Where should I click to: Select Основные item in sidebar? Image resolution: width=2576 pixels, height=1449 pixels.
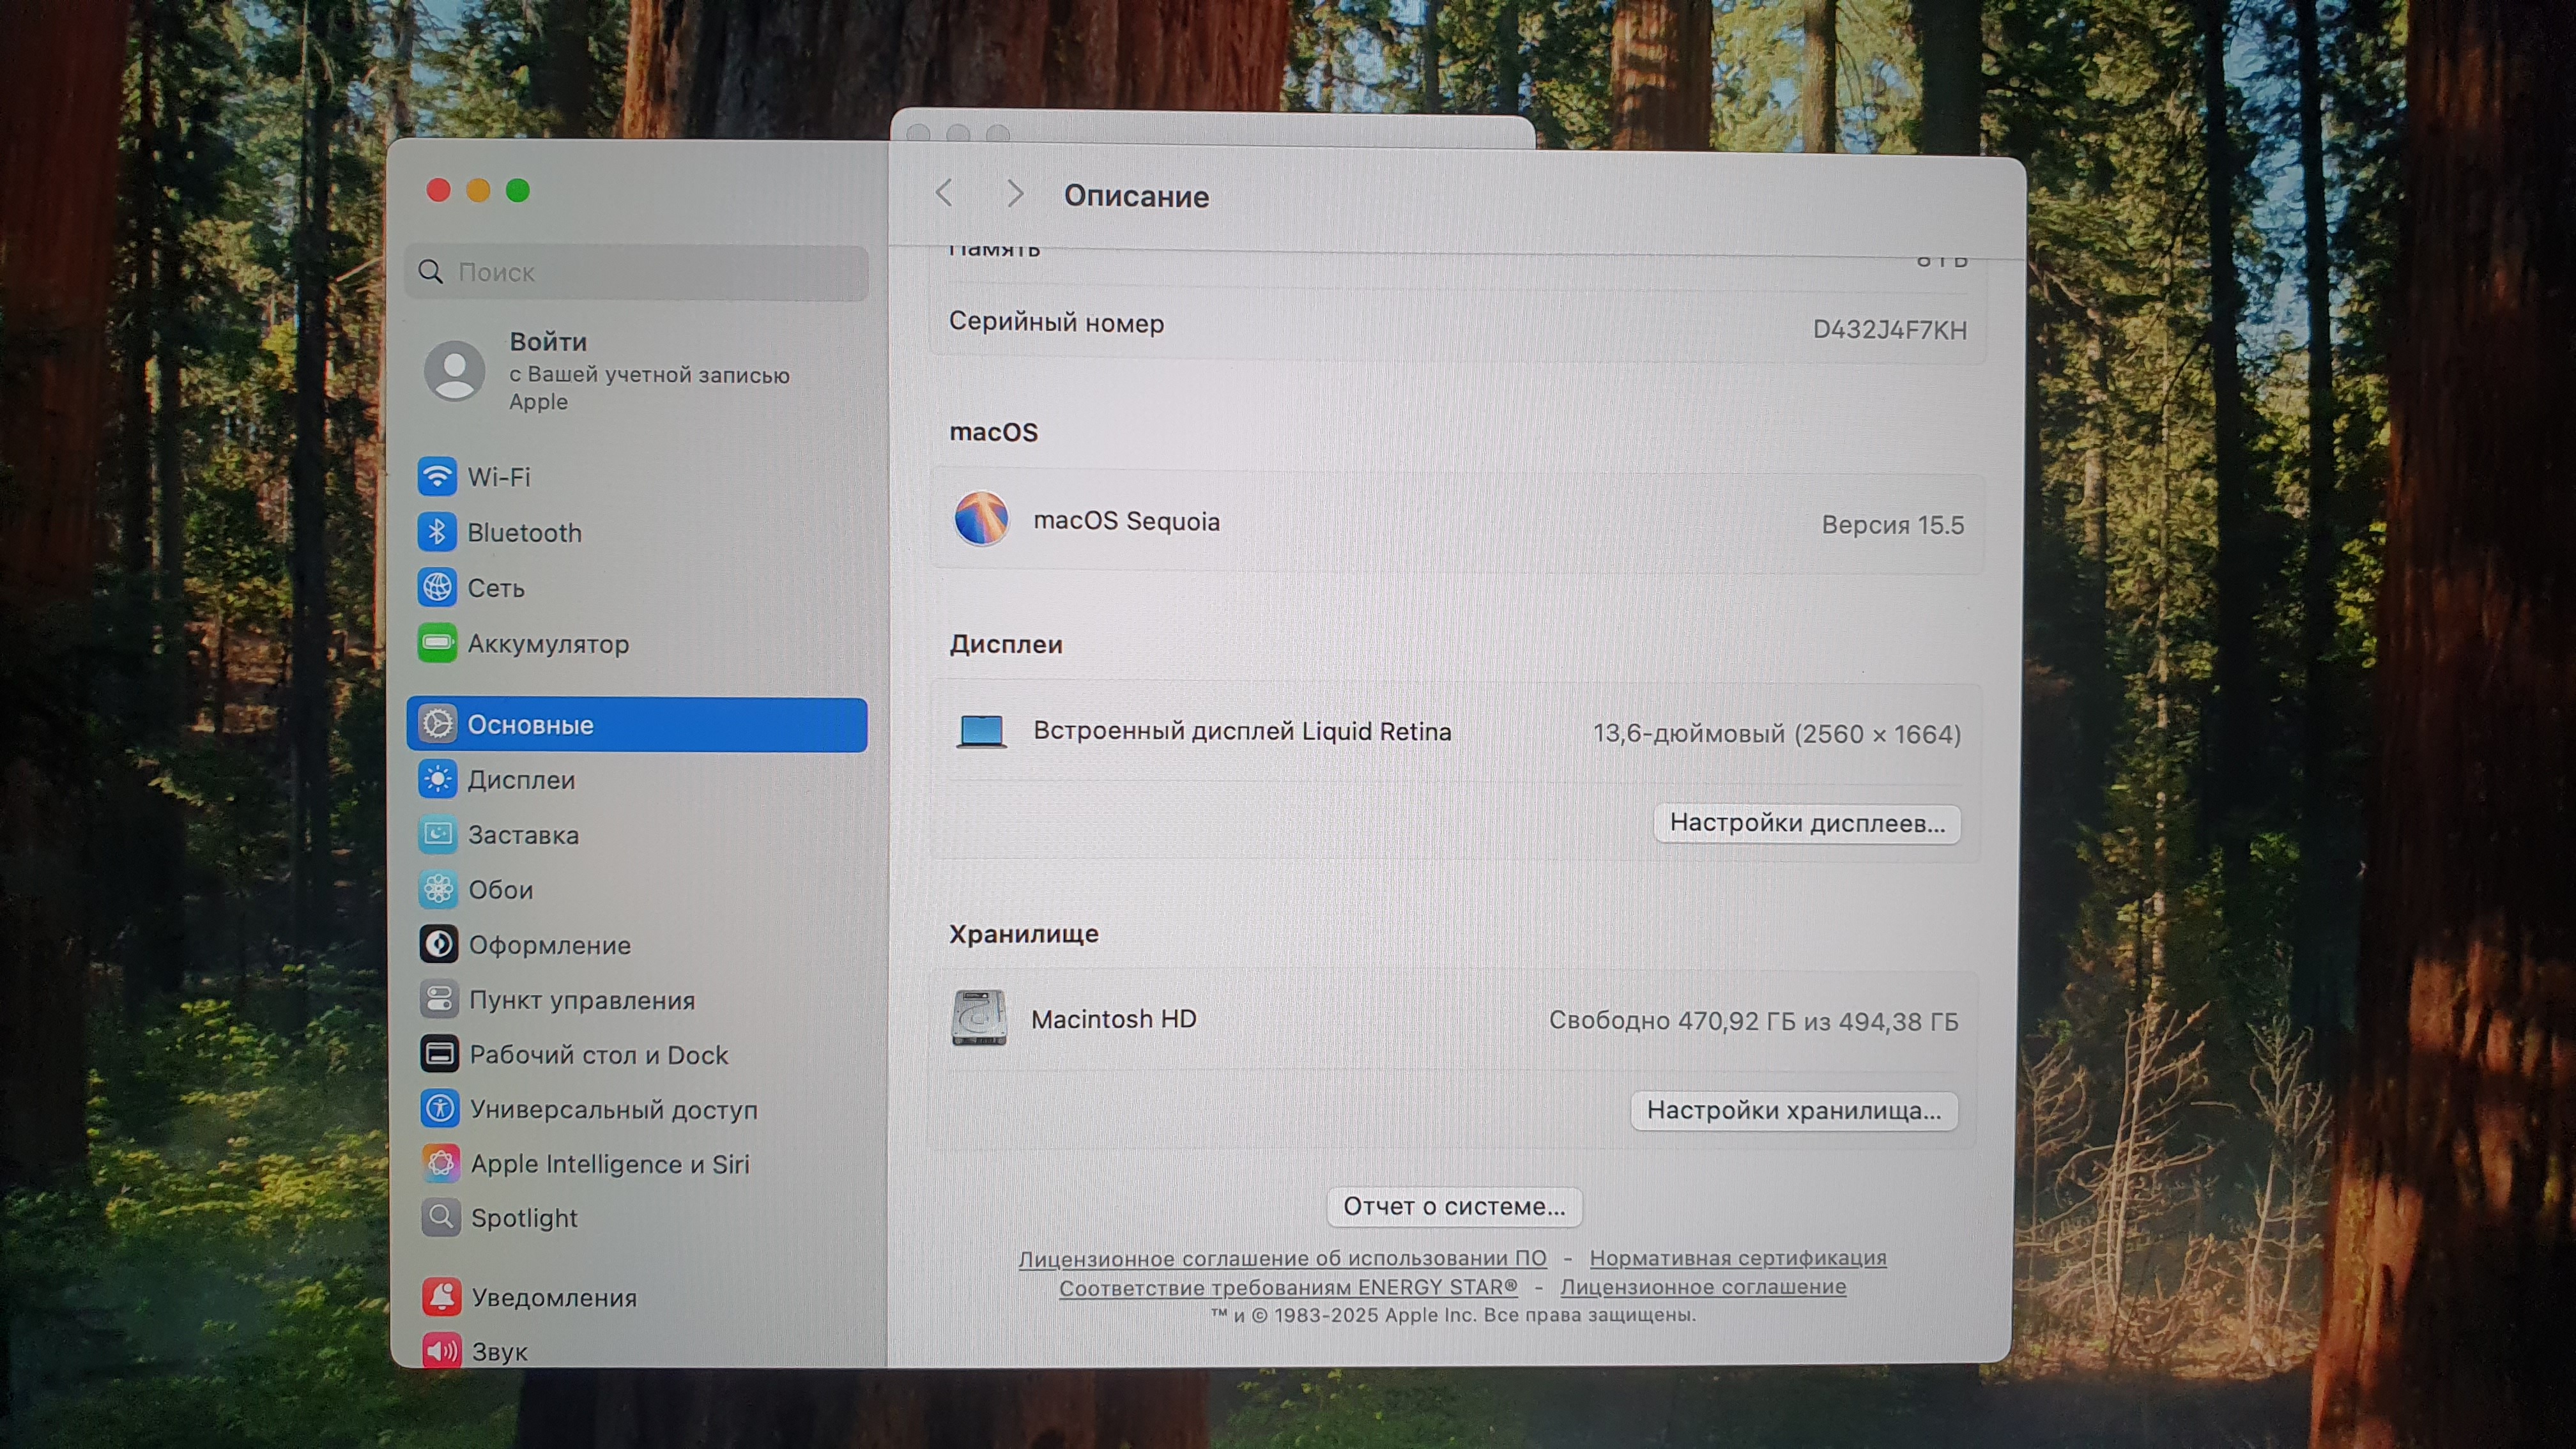[x=636, y=724]
